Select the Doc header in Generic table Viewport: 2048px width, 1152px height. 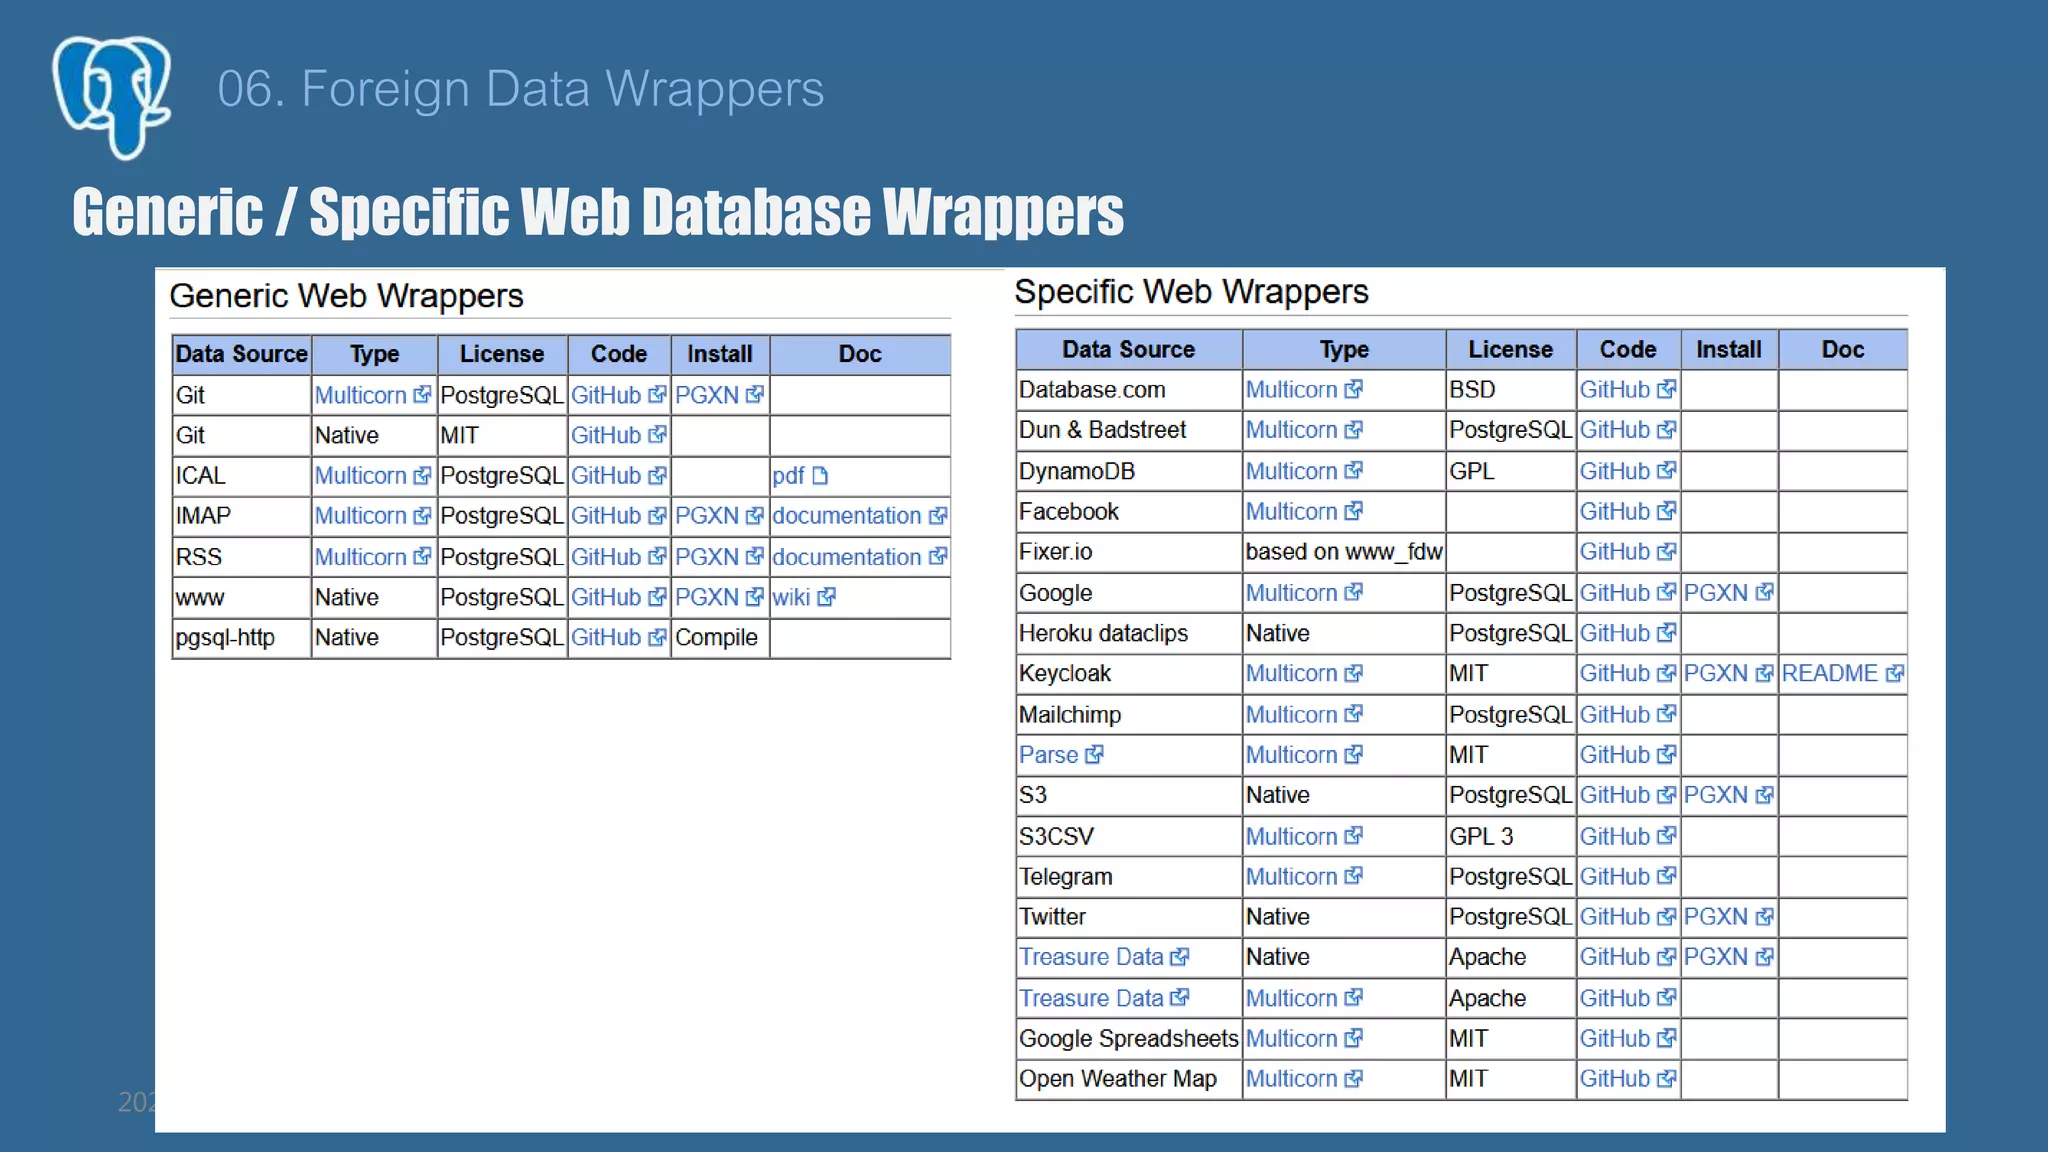[860, 354]
